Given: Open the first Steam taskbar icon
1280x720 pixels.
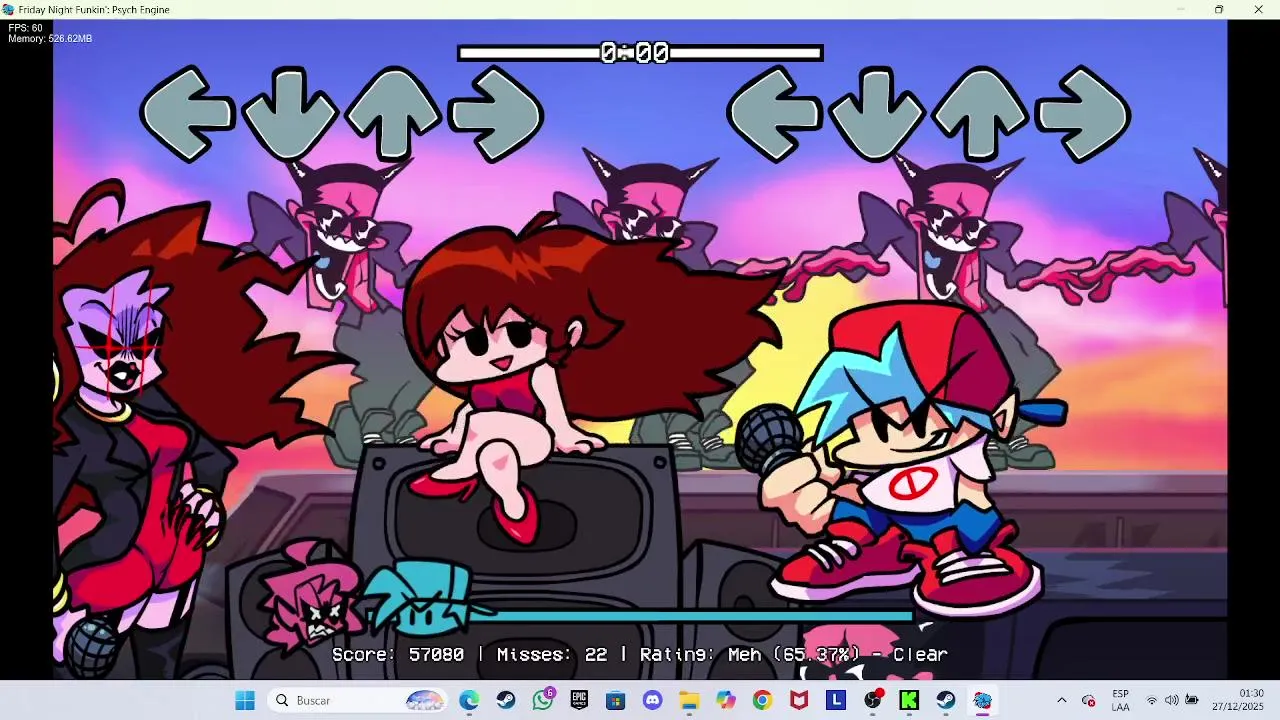Looking at the screenshot, I should (x=506, y=700).
